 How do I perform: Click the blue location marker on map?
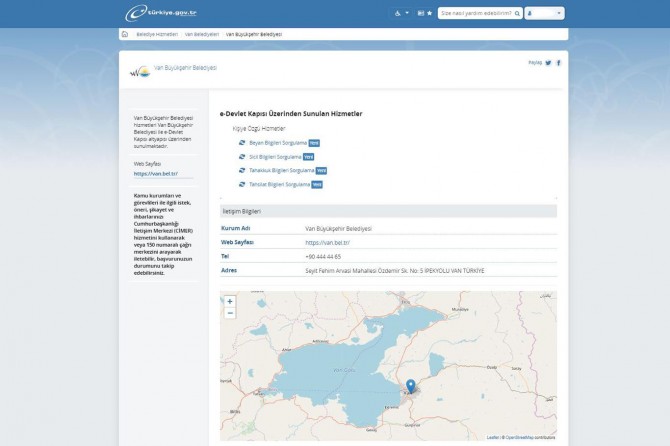(x=410, y=386)
